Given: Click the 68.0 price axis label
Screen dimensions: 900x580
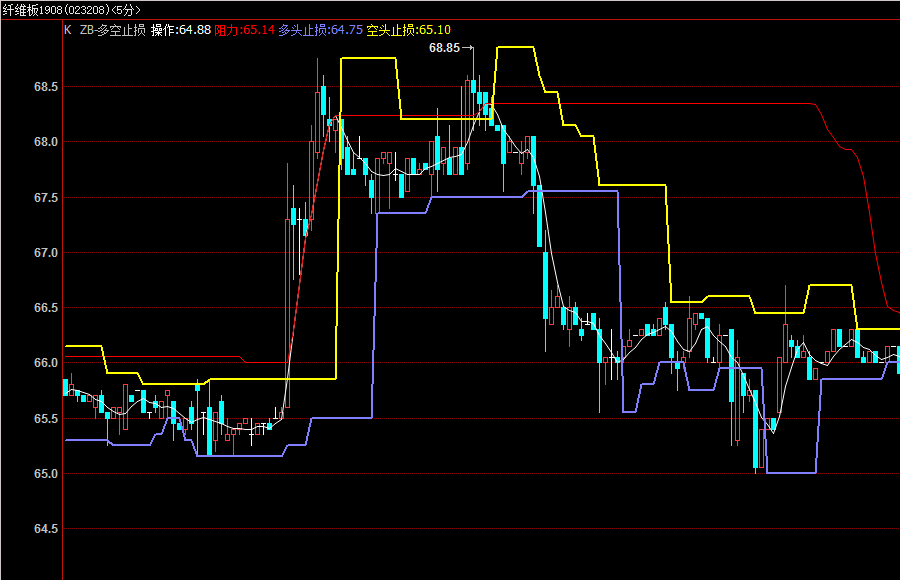Looking at the screenshot, I should pos(46,142).
